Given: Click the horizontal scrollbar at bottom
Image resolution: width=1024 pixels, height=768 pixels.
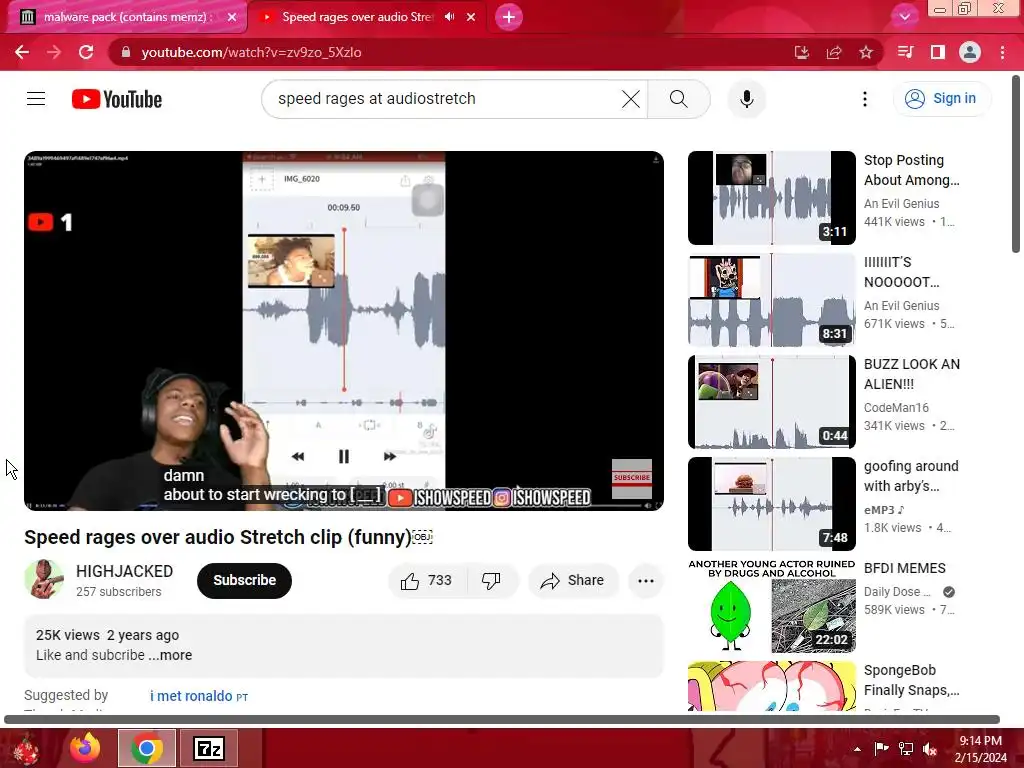Looking at the screenshot, I should tap(502, 720).
